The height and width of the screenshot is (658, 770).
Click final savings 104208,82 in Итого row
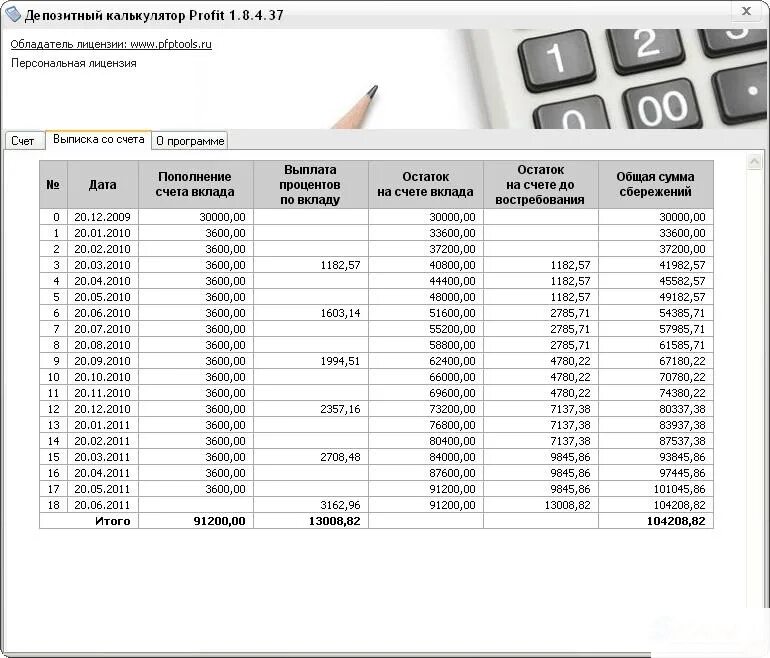coord(656,521)
